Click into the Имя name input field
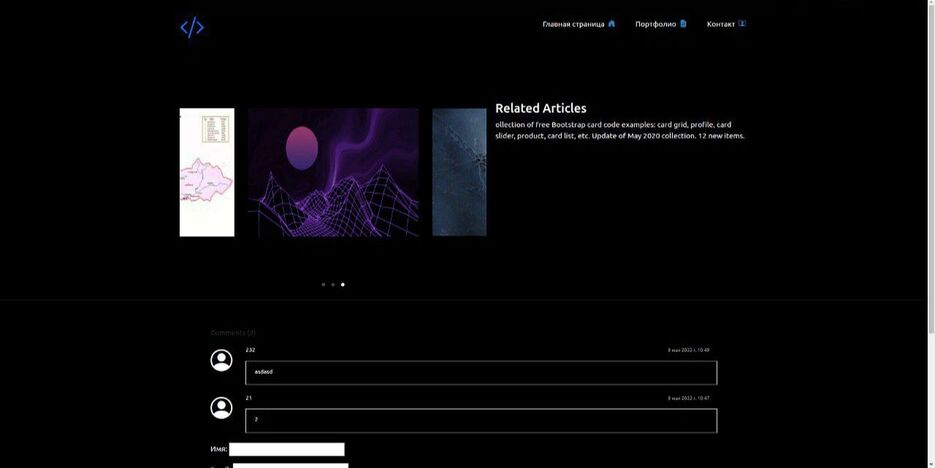Screen dimensions: 935x468 point(286,450)
